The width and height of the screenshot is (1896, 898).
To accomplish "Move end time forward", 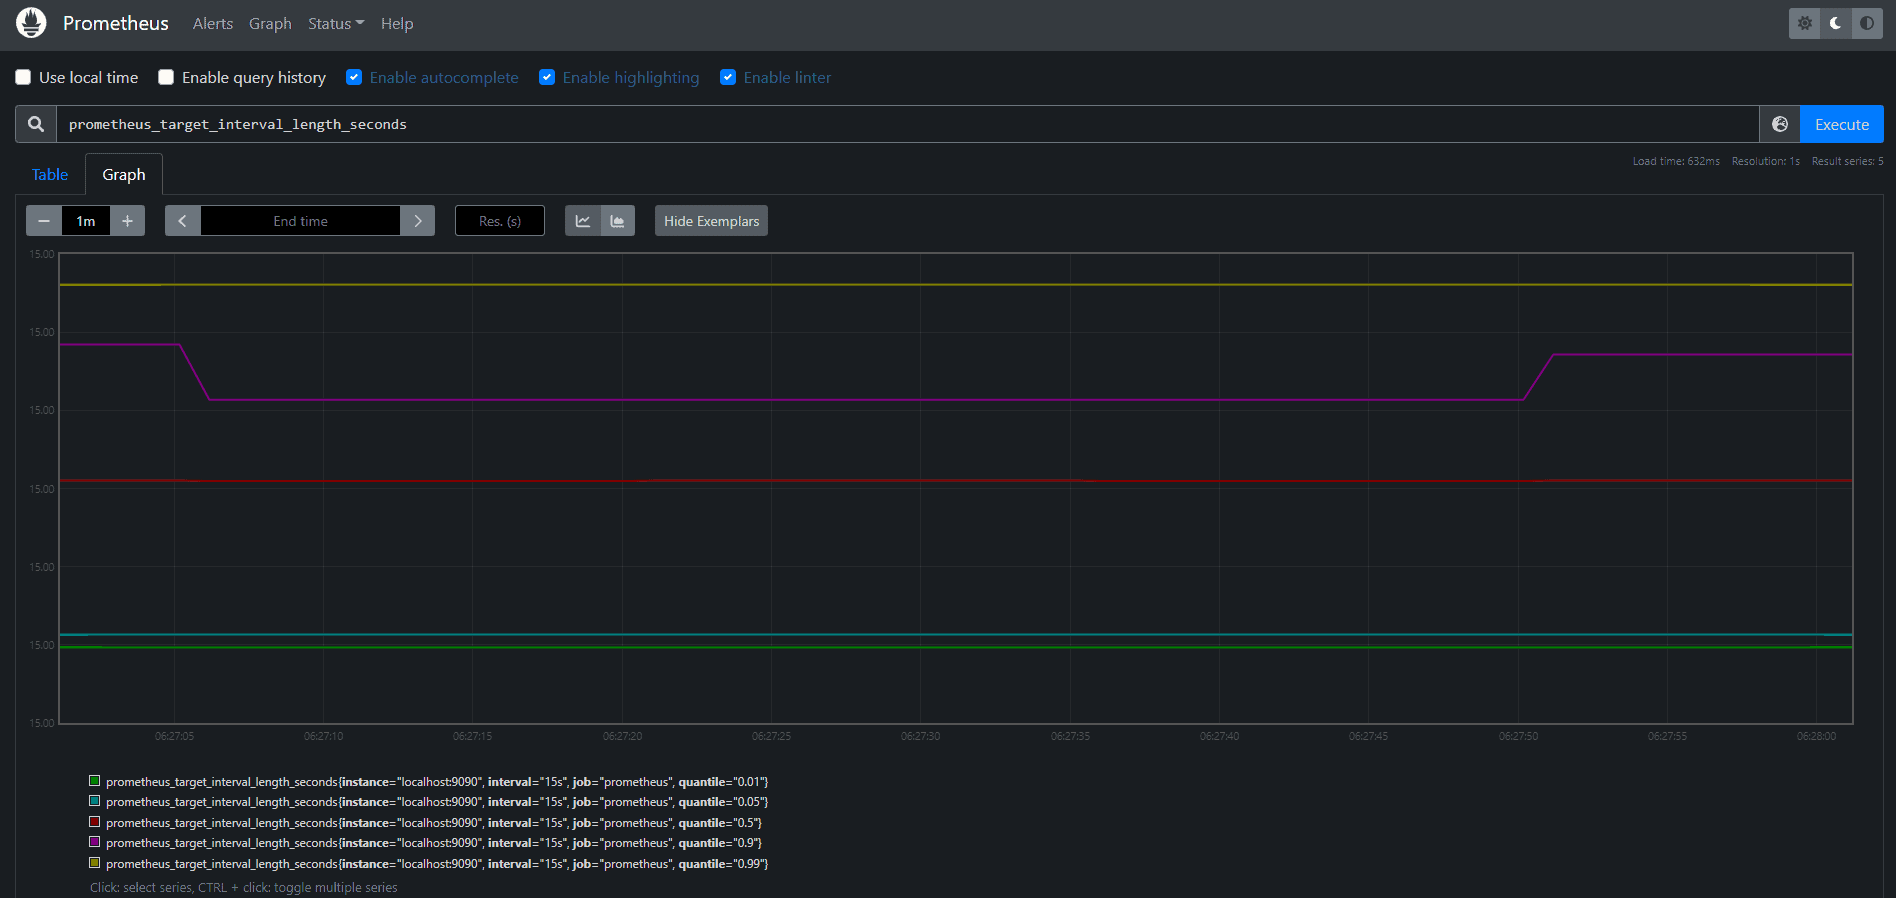I will pos(417,221).
